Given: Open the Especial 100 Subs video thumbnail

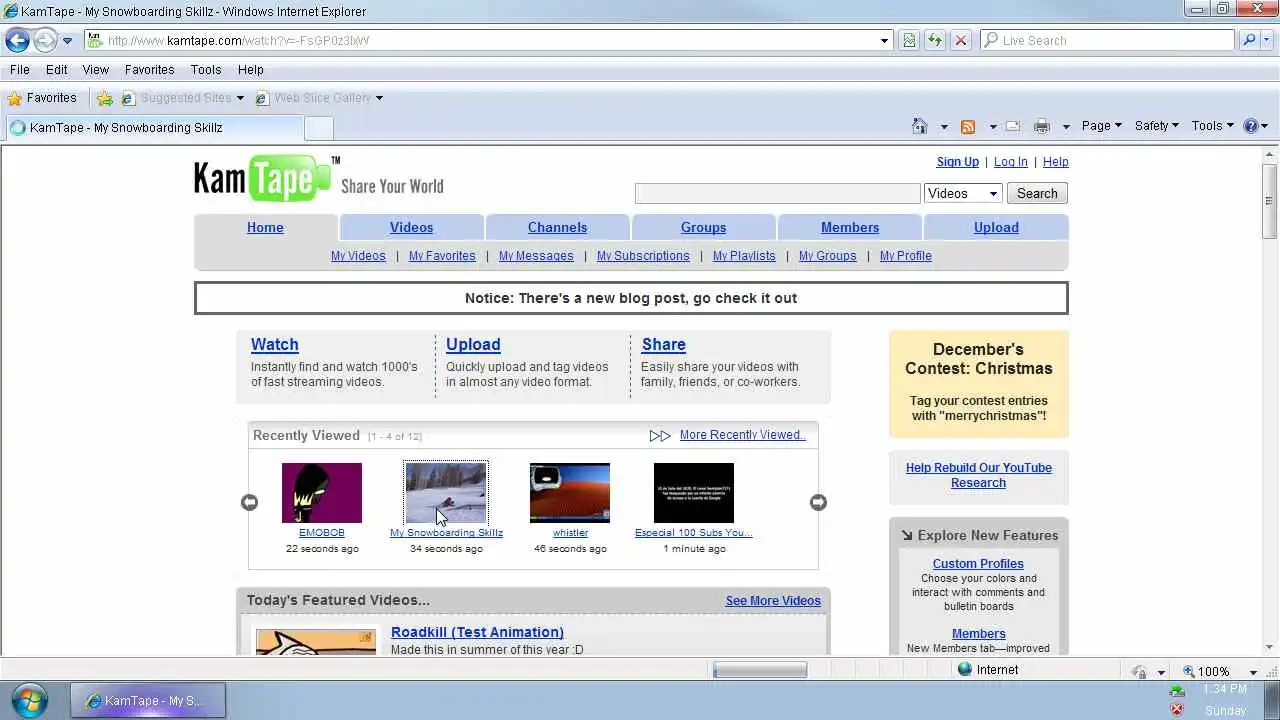Looking at the screenshot, I should point(694,493).
